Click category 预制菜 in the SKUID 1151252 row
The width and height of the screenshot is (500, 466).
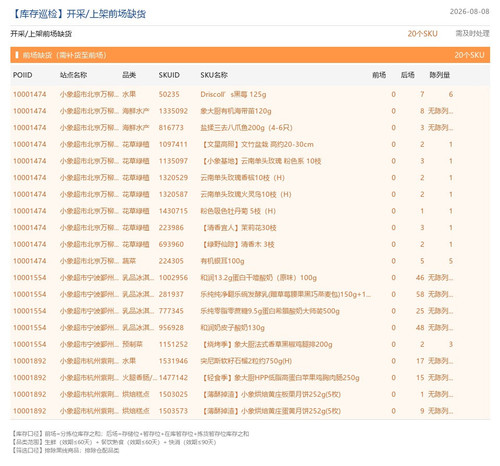point(132,344)
